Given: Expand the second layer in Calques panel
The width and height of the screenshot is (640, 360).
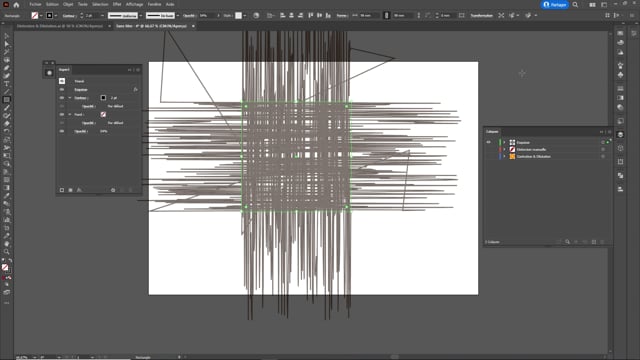Looking at the screenshot, I should 504,149.
